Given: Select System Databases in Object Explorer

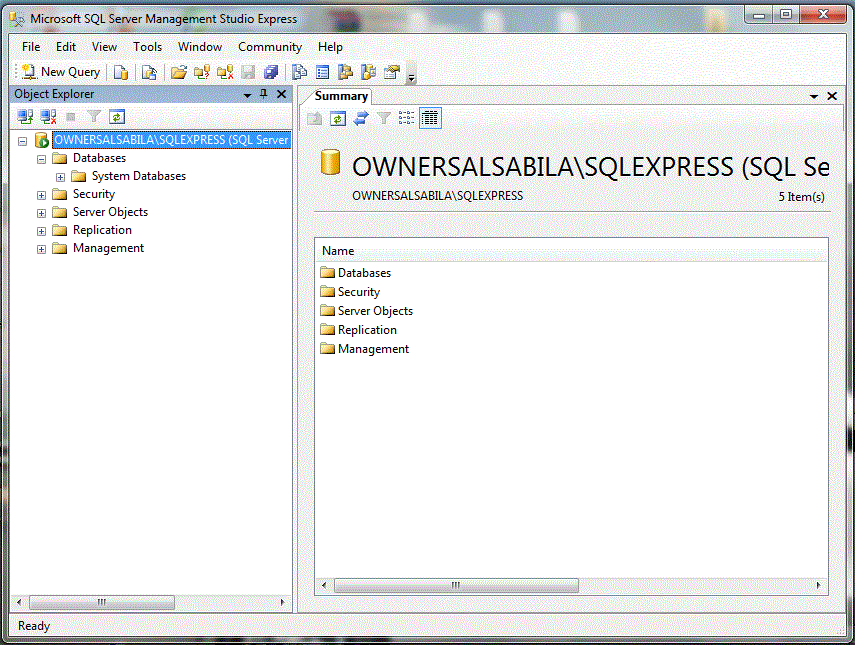Looking at the screenshot, I should [x=139, y=176].
